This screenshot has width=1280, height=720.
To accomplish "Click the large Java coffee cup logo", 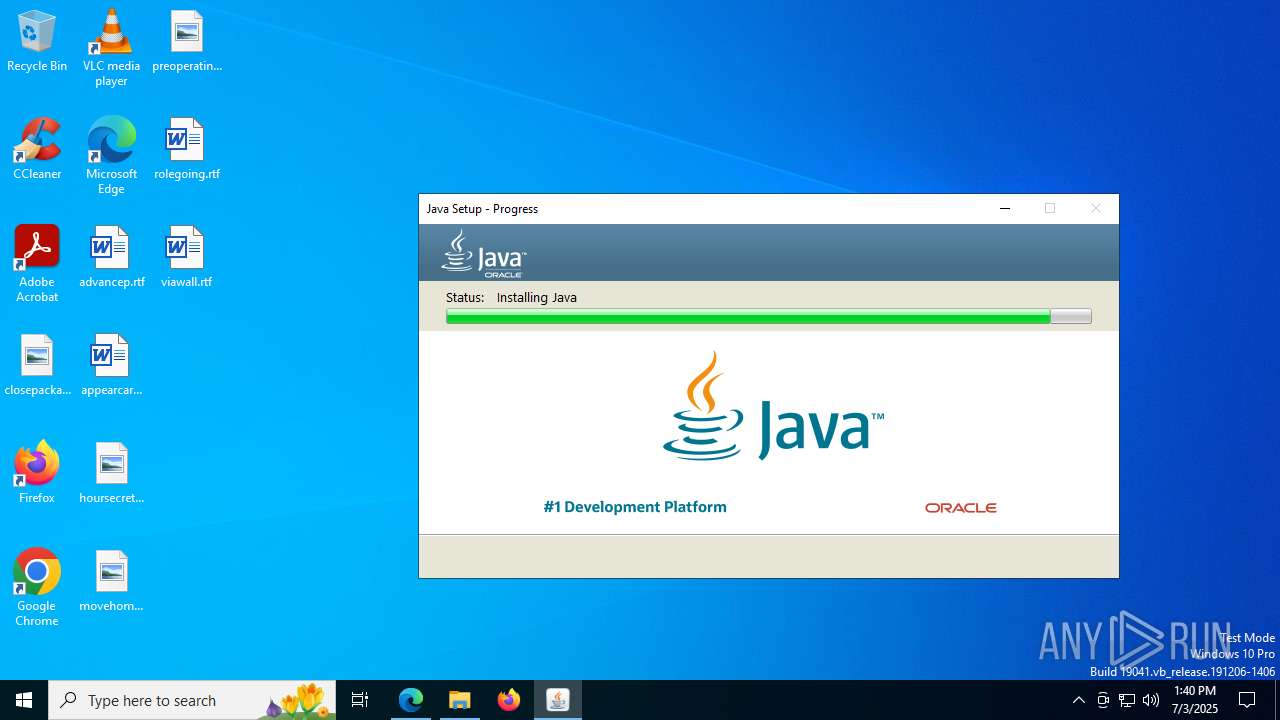I will [773, 405].
